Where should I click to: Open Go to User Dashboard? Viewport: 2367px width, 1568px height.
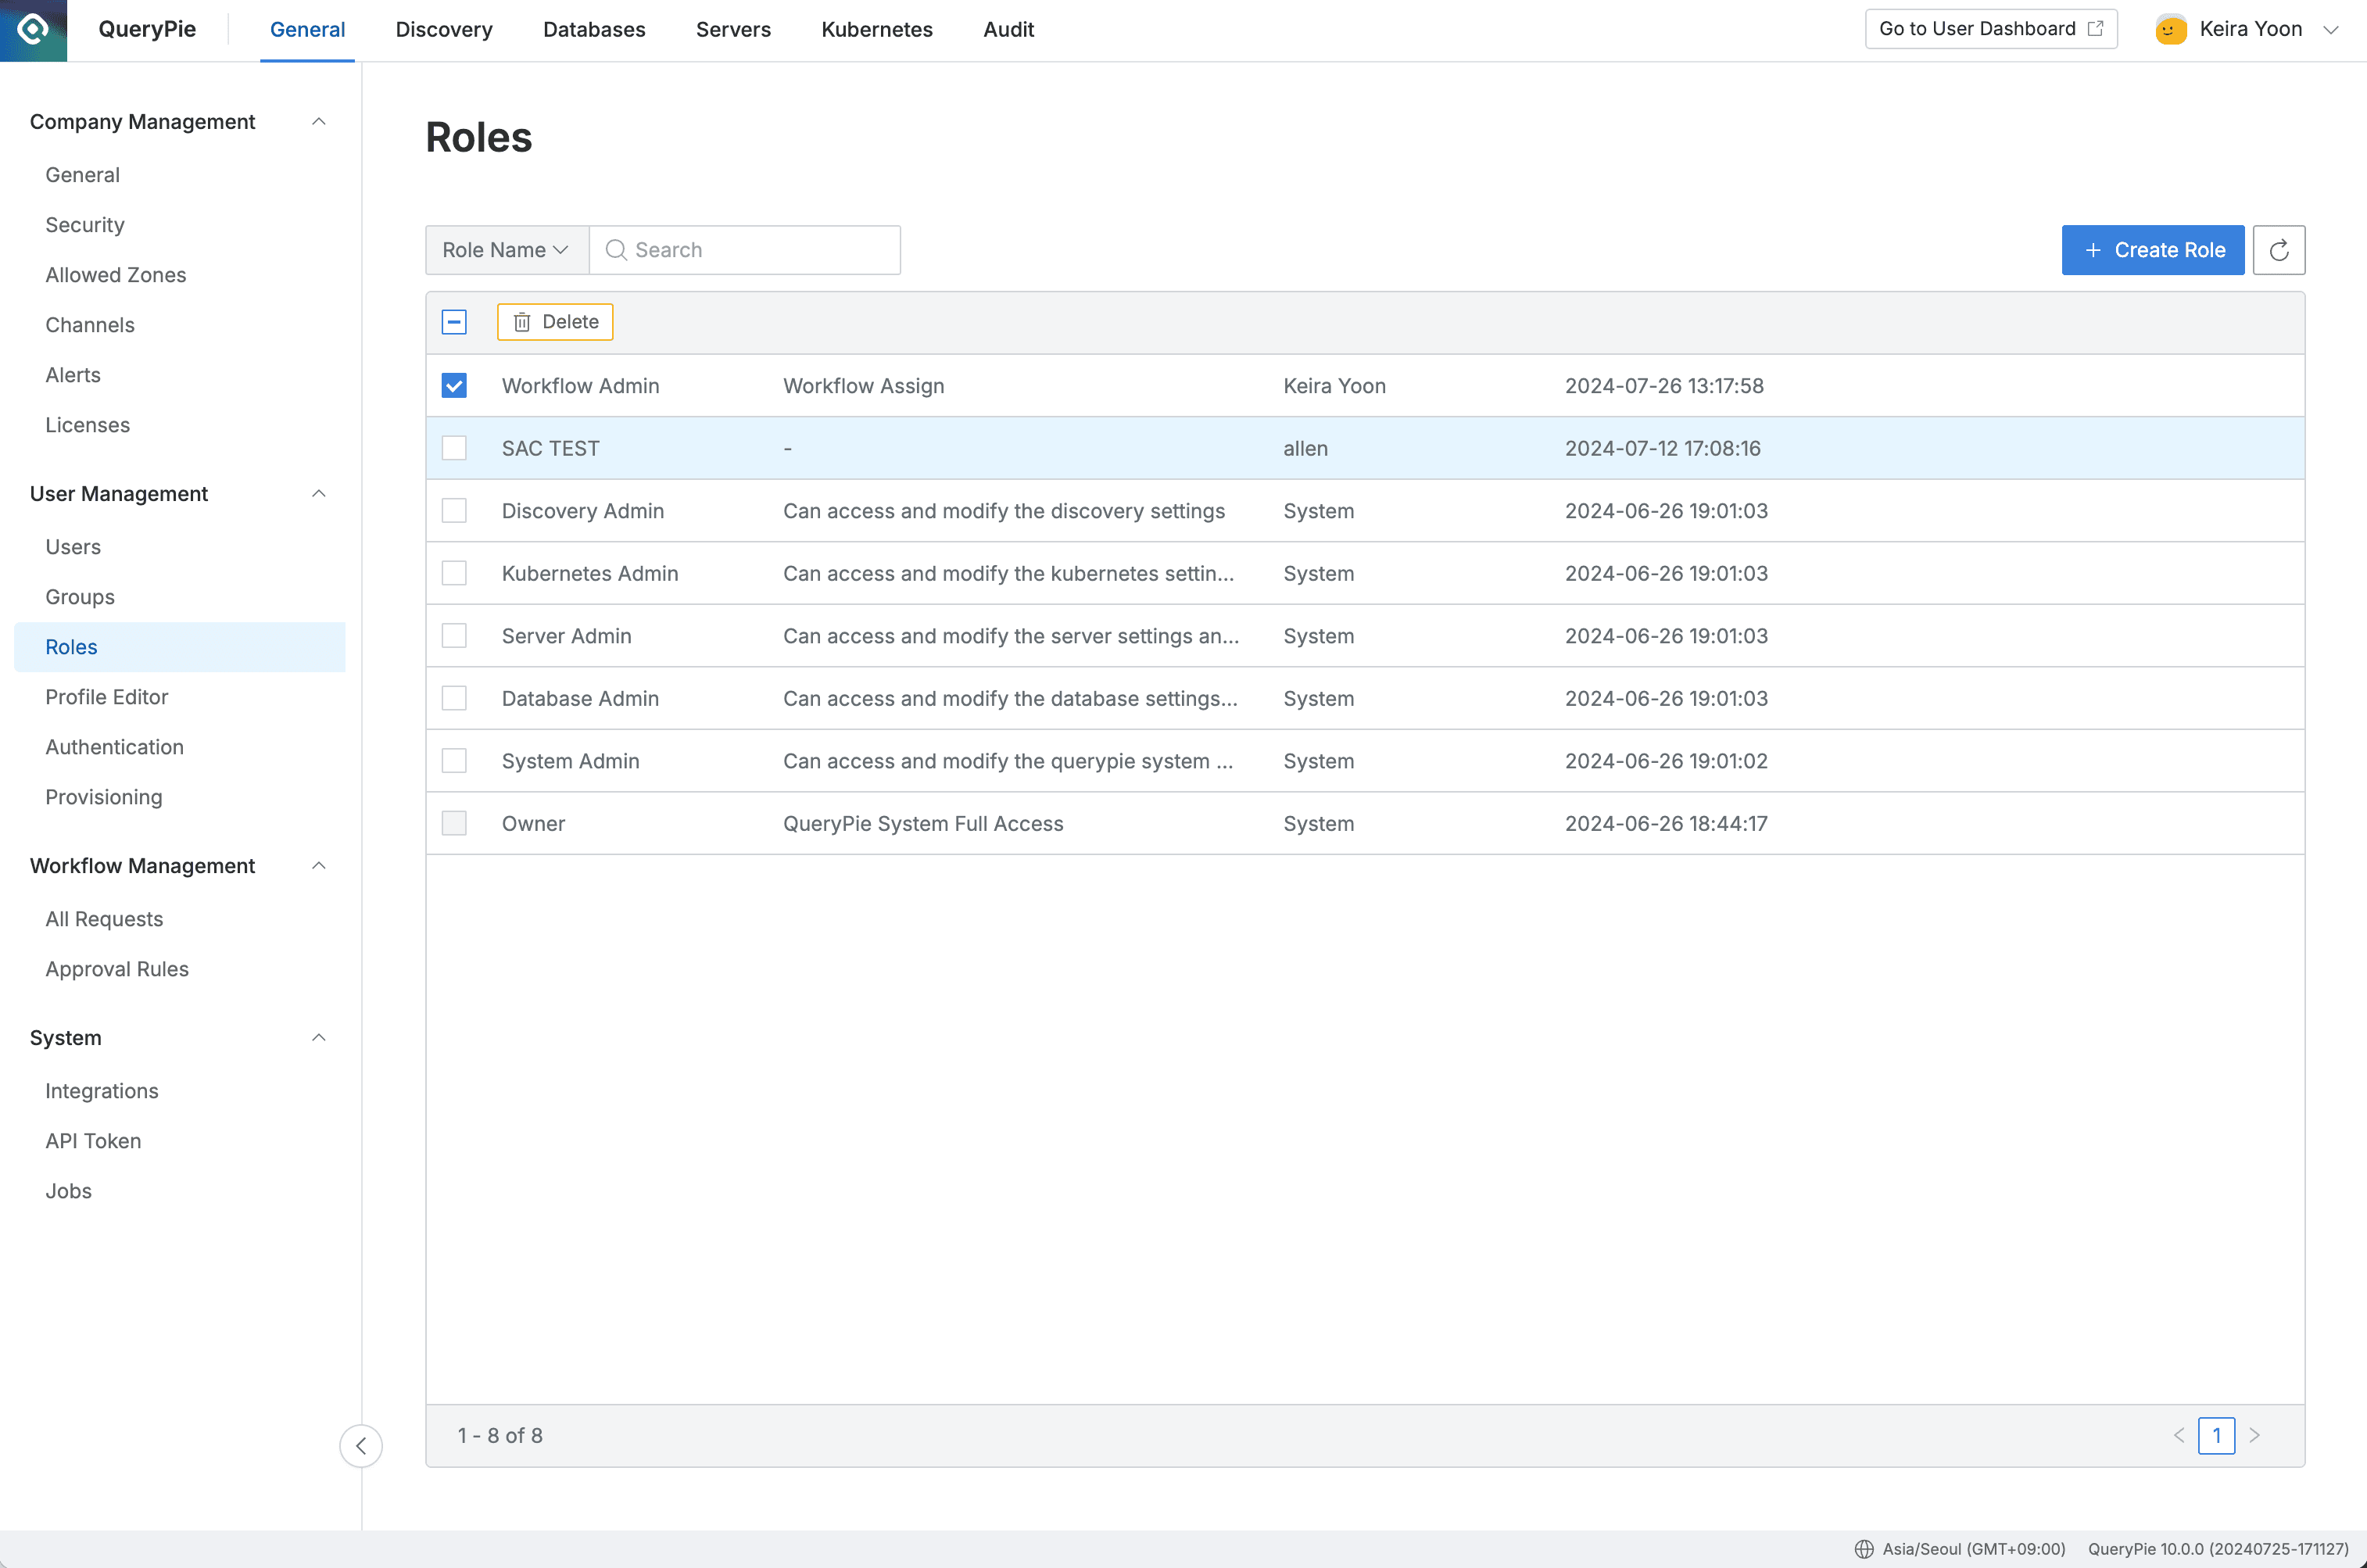pos(1978,28)
